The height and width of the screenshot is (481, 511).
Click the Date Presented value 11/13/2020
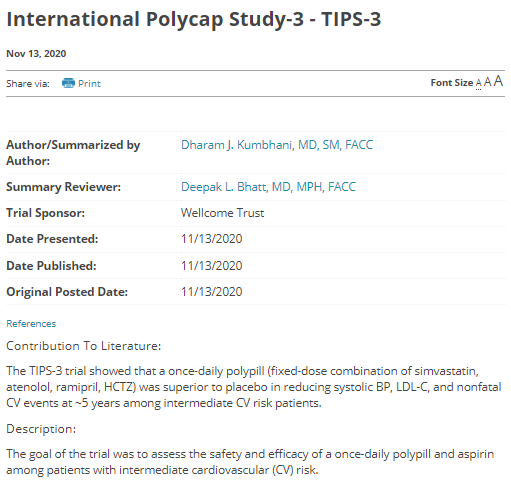click(x=211, y=239)
